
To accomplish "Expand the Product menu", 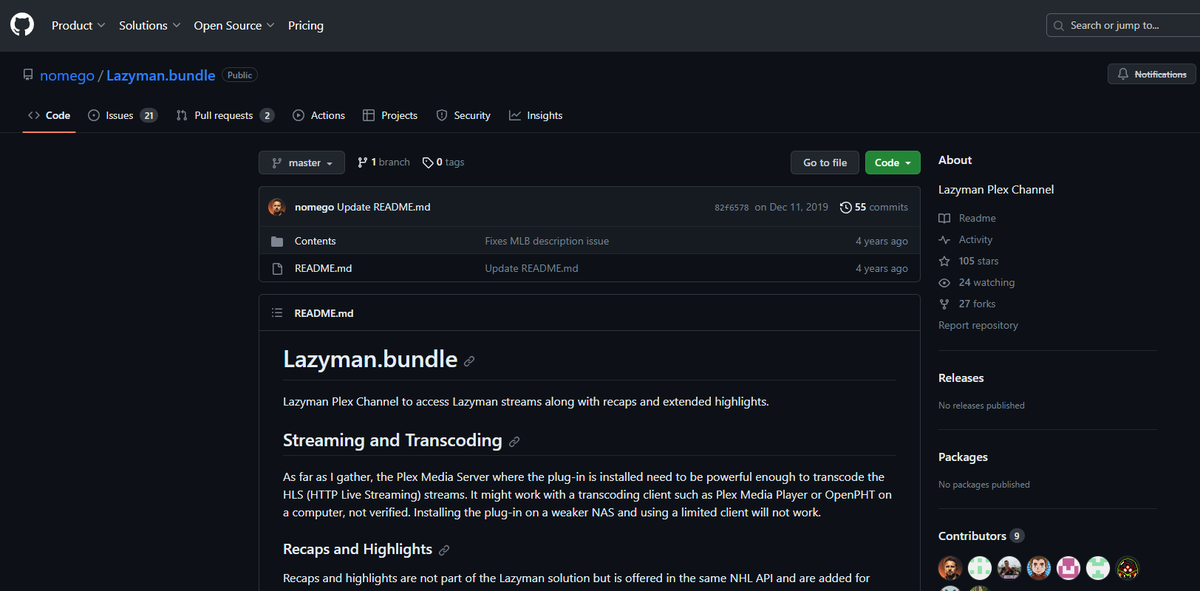I will (78, 25).
